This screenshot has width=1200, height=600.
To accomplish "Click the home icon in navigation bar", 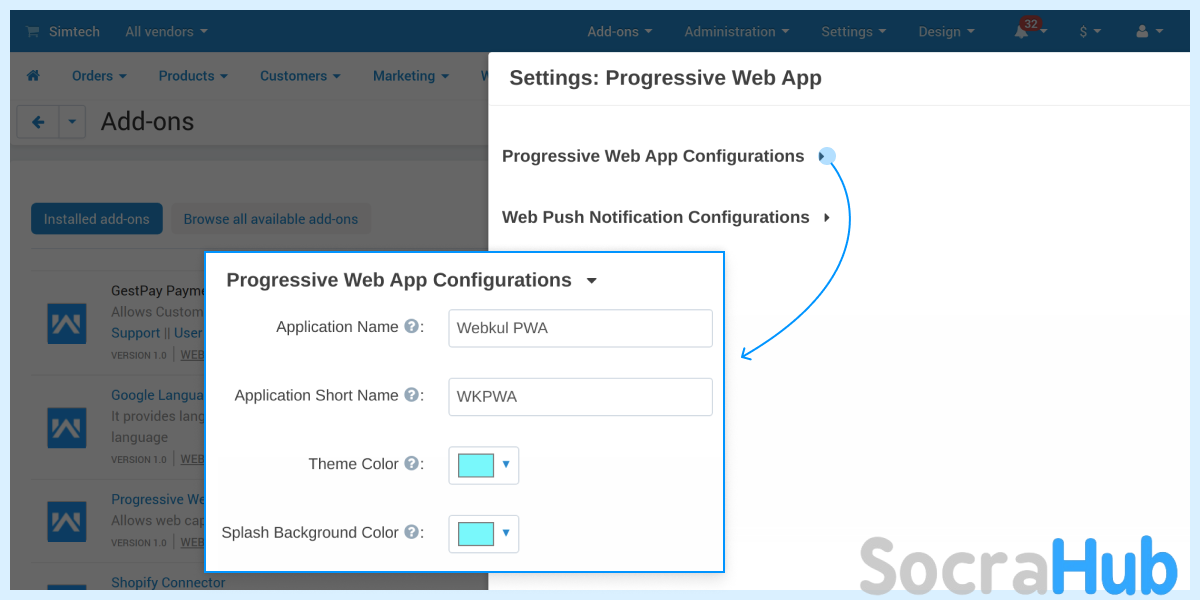I will 33,76.
